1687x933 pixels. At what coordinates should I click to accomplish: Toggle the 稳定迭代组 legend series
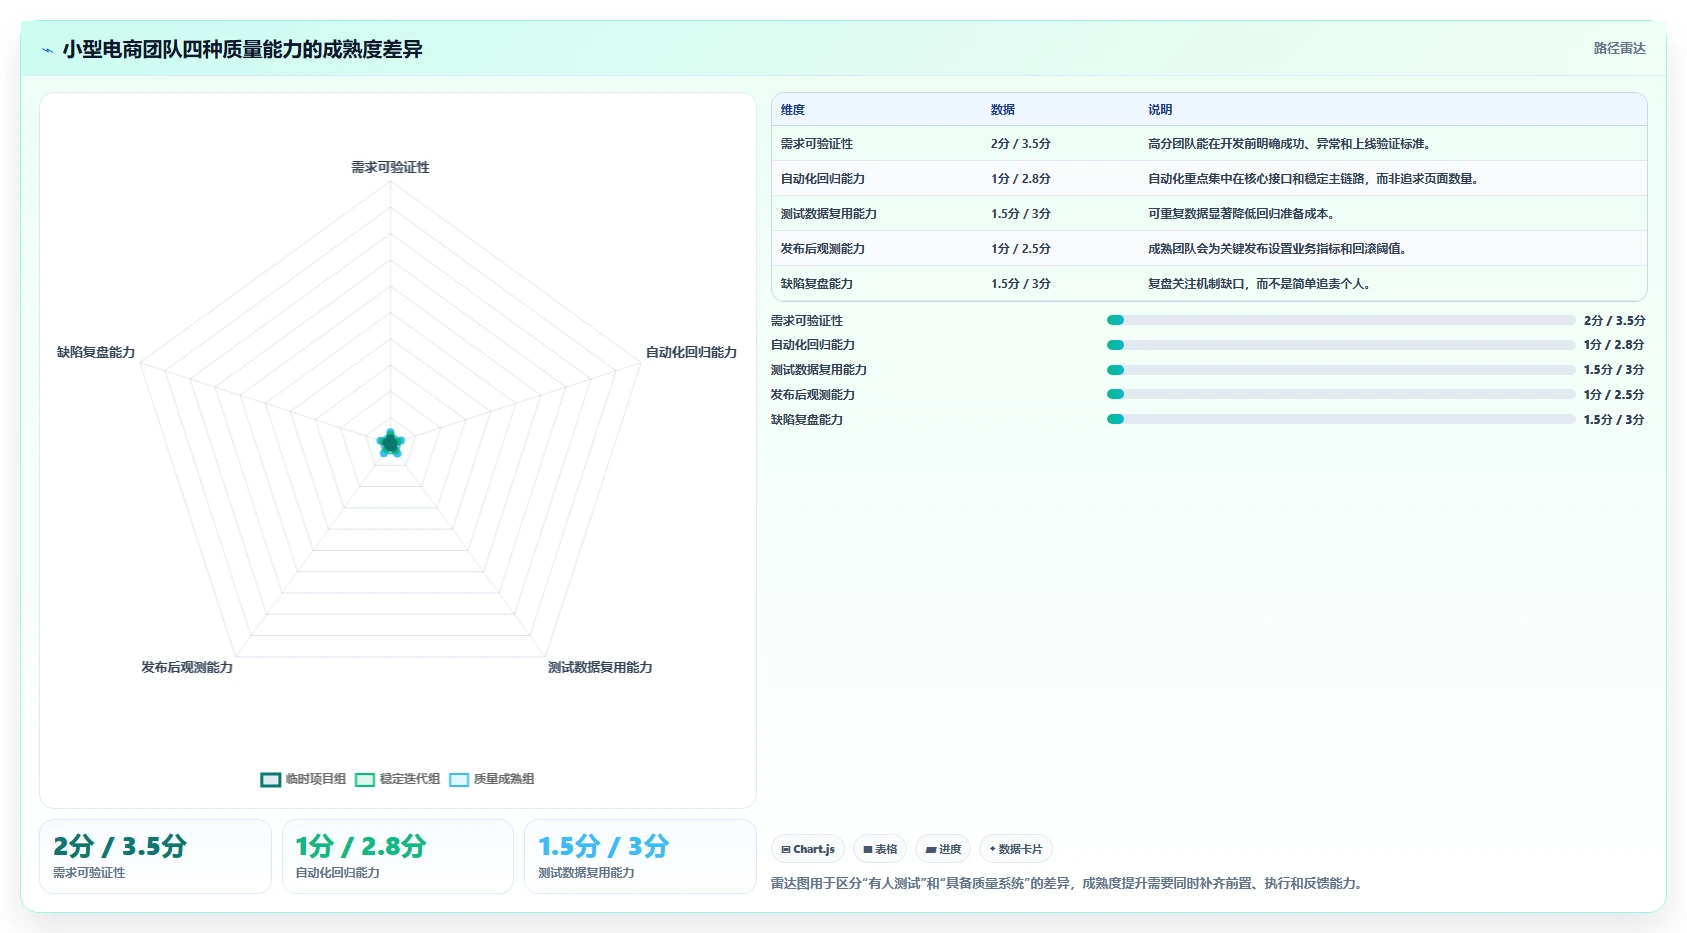(x=397, y=779)
